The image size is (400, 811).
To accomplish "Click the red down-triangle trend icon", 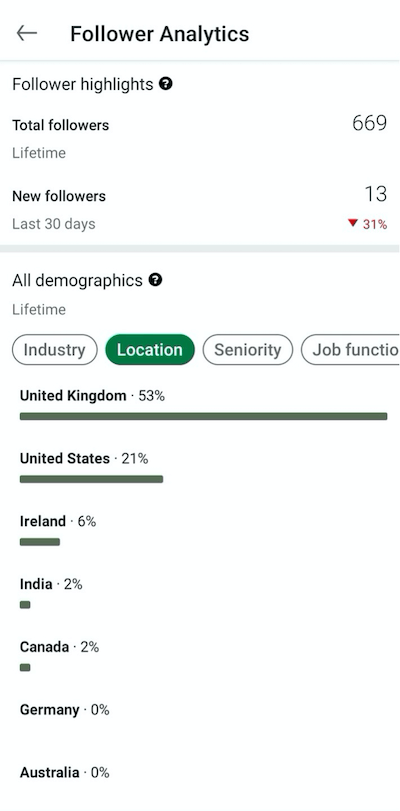I will [x=353, y=223].
